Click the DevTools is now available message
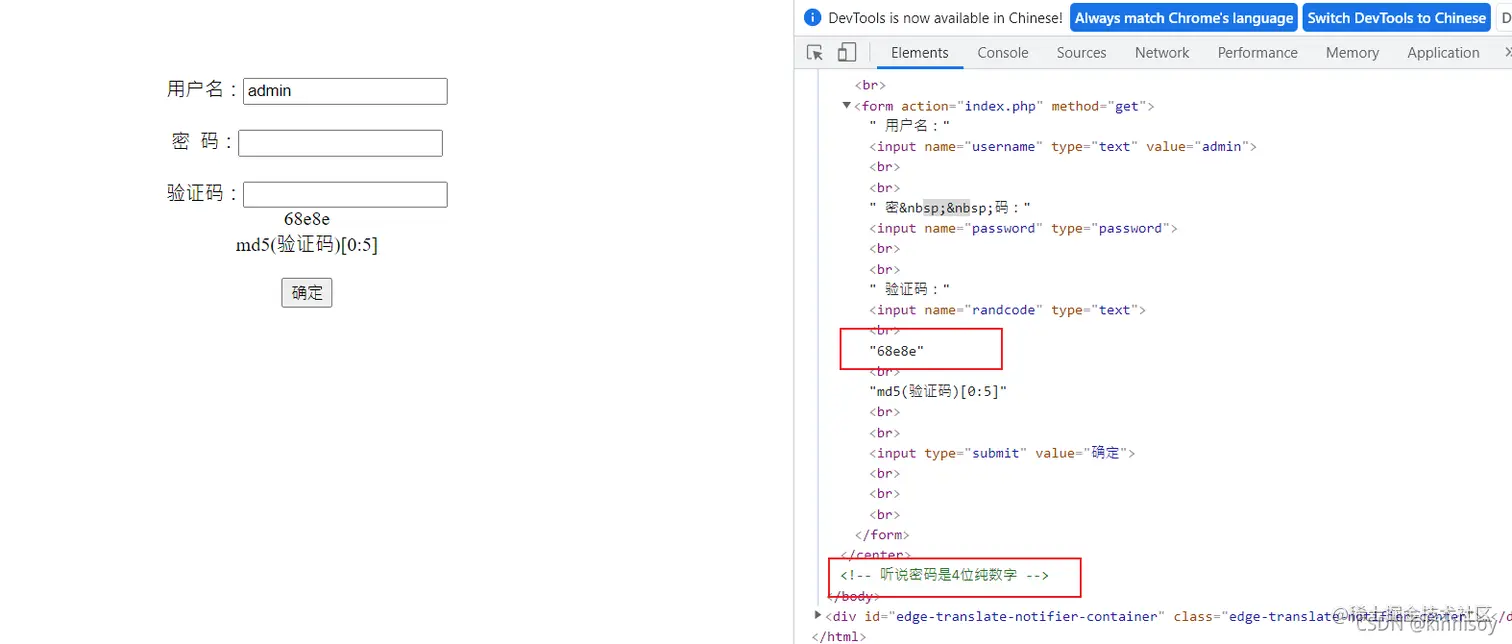Viewport: 1512px width, 644px height. coord(945,18)
